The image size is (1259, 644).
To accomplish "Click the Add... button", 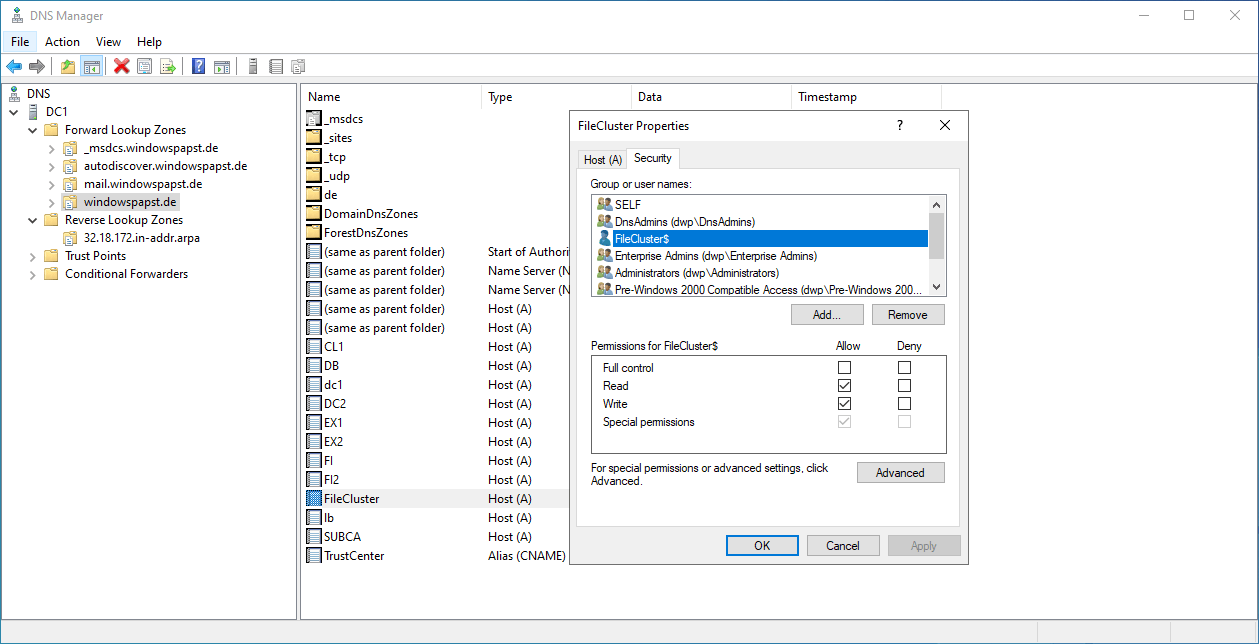I will 827,315.
